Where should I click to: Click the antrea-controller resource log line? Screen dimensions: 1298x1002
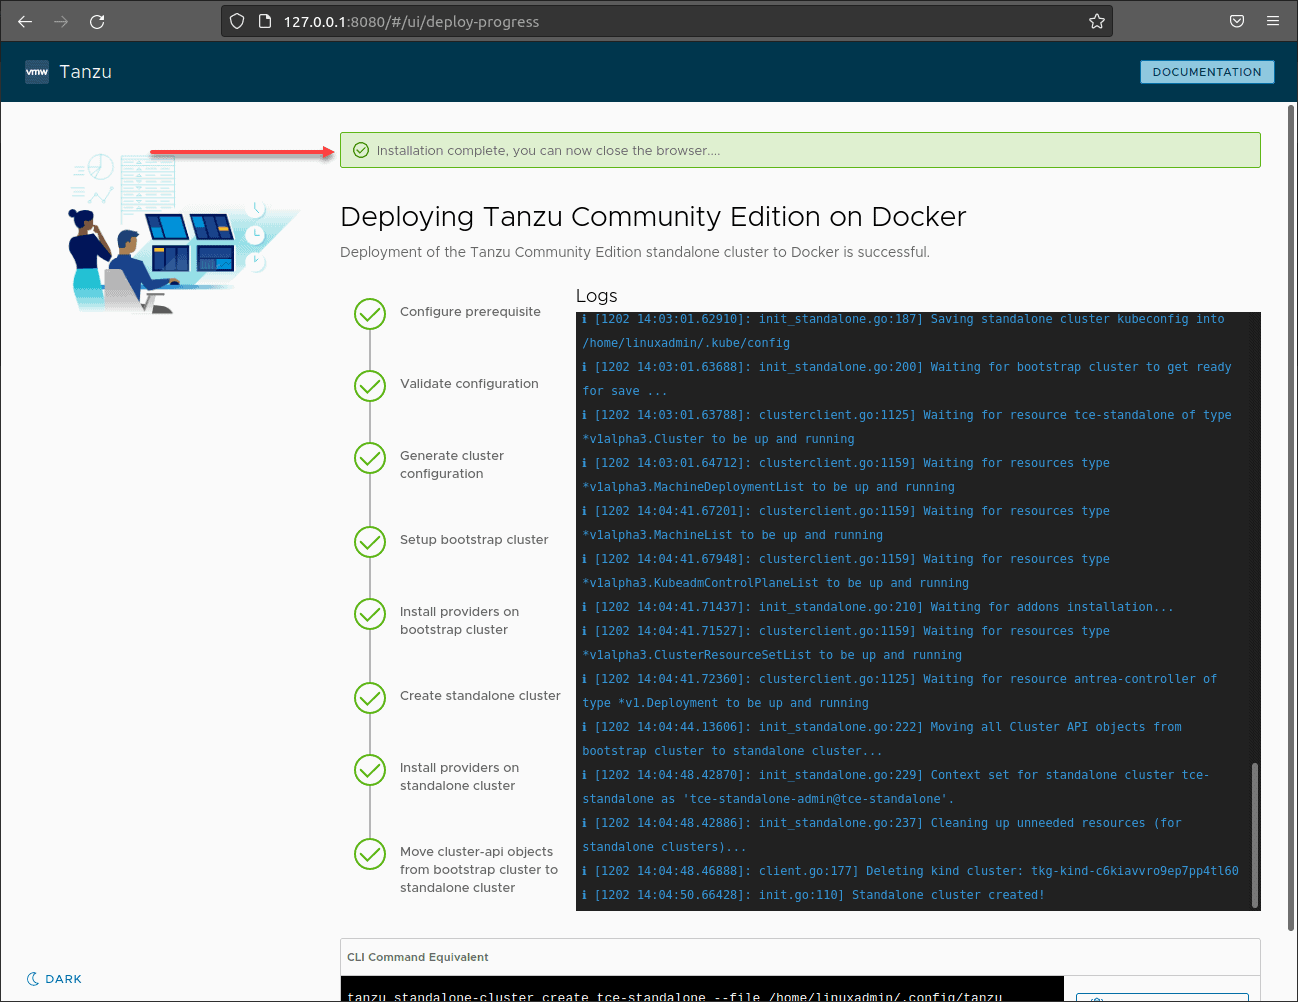coord(899,691)
